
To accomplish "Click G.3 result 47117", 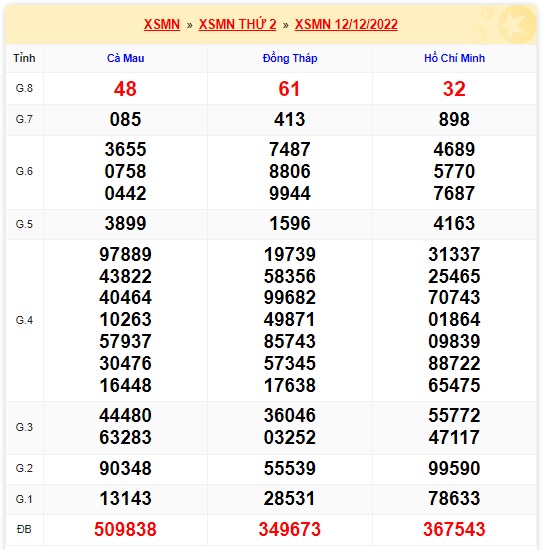I will coord(454,437).
